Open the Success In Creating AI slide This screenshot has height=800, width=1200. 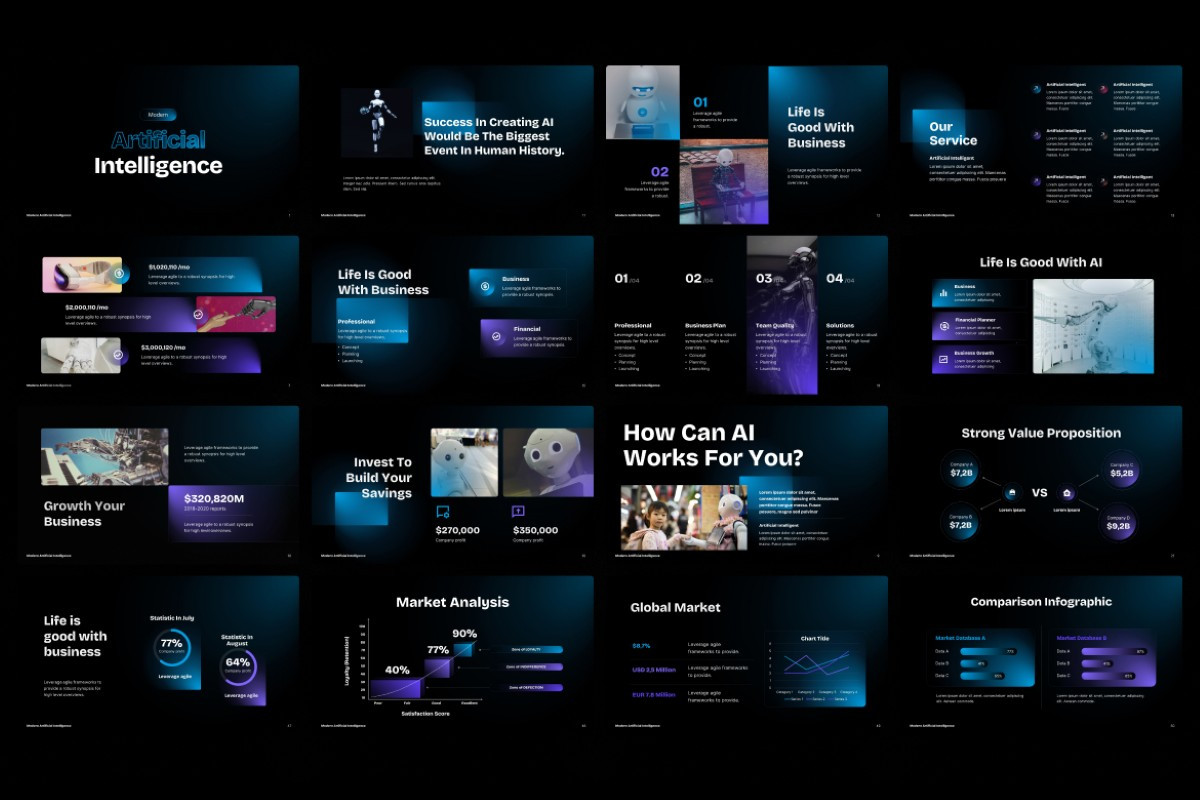click(452, 143)
